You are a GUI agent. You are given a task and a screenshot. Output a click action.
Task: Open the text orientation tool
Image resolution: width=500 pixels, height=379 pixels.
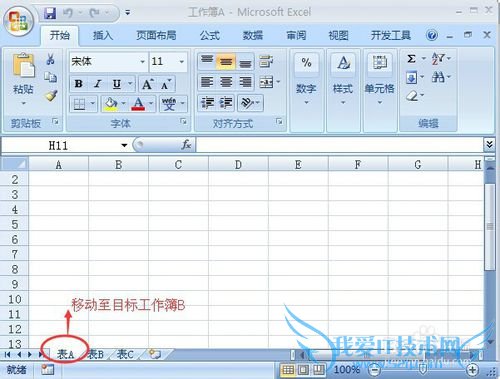point(247,103)
